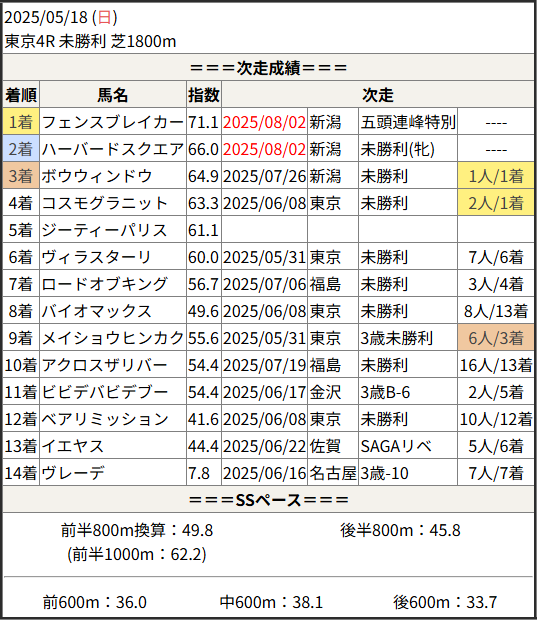Image resolution: width=537 pixels, height=620 pixels.
Task: Click the red 2025/08/02 date for 五頭連峰特別
Action: coord(264,122)
